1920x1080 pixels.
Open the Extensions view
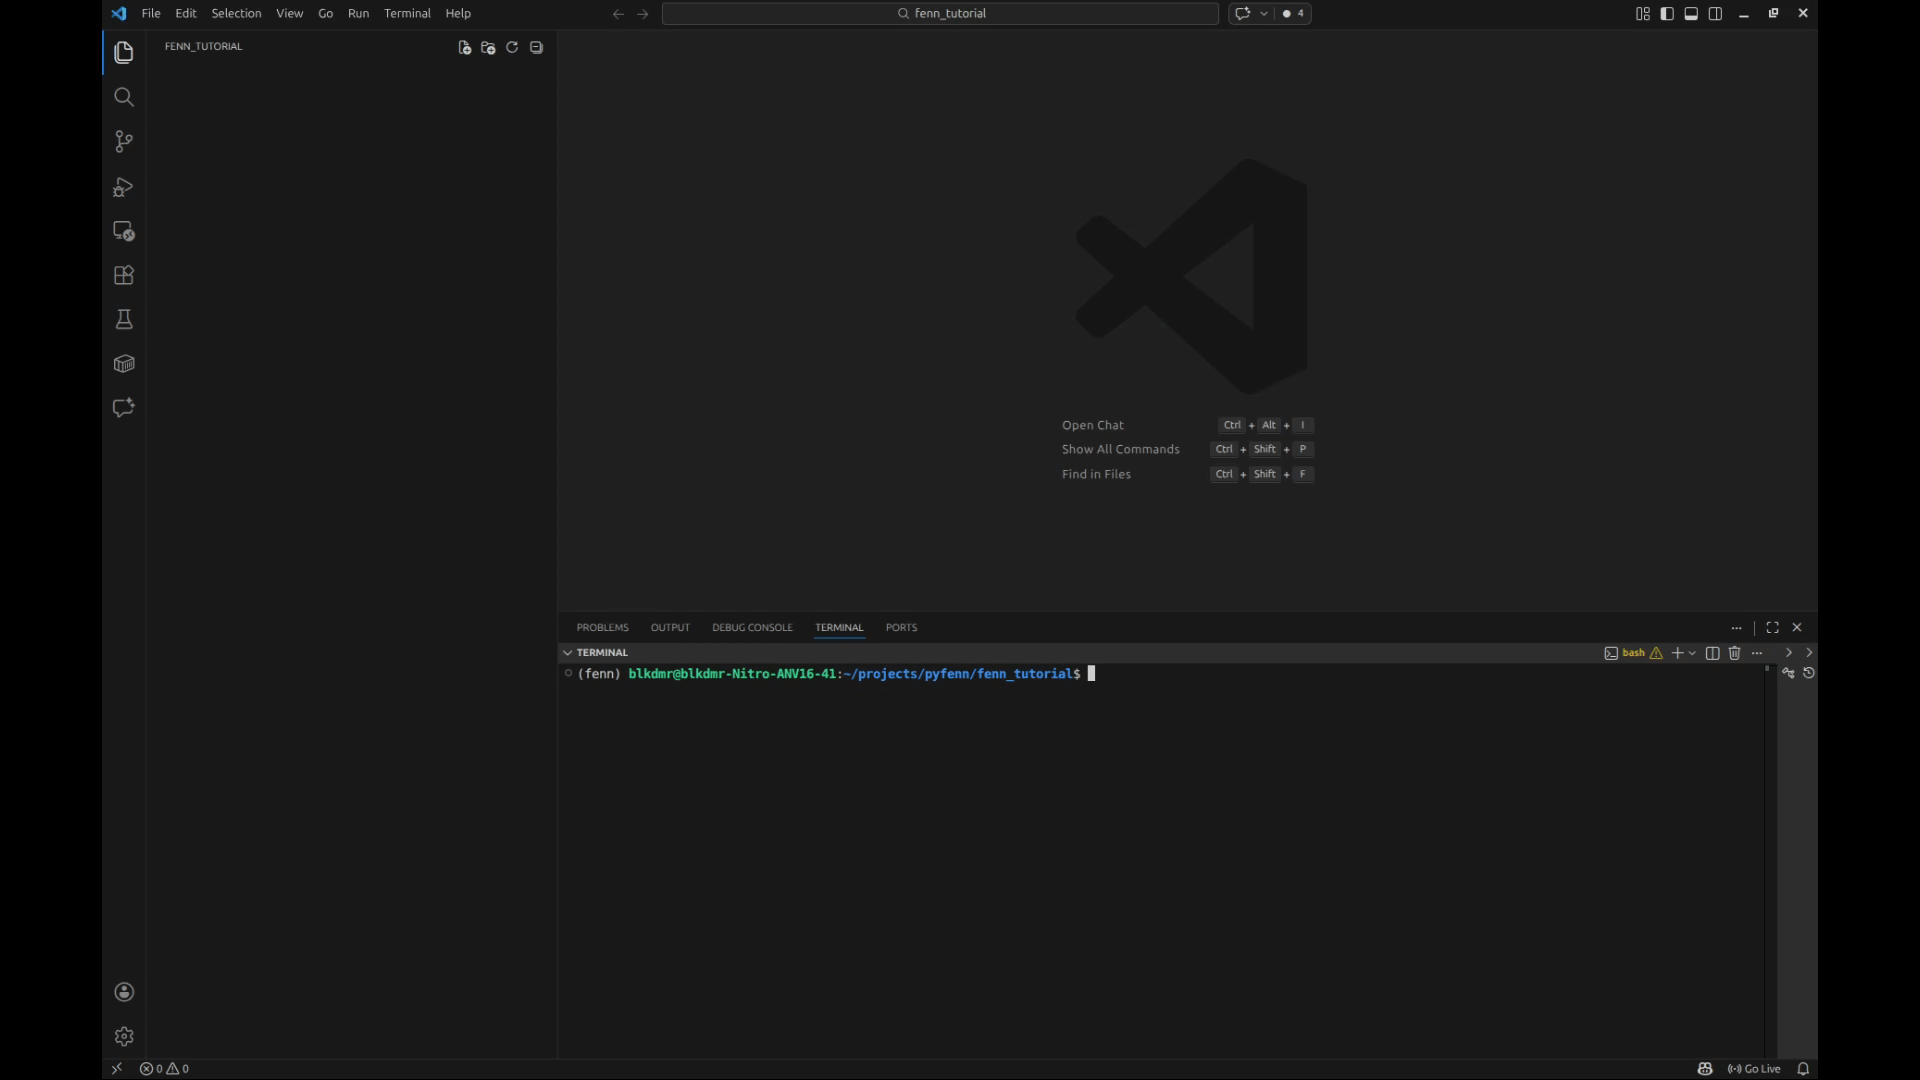(124, 275)
